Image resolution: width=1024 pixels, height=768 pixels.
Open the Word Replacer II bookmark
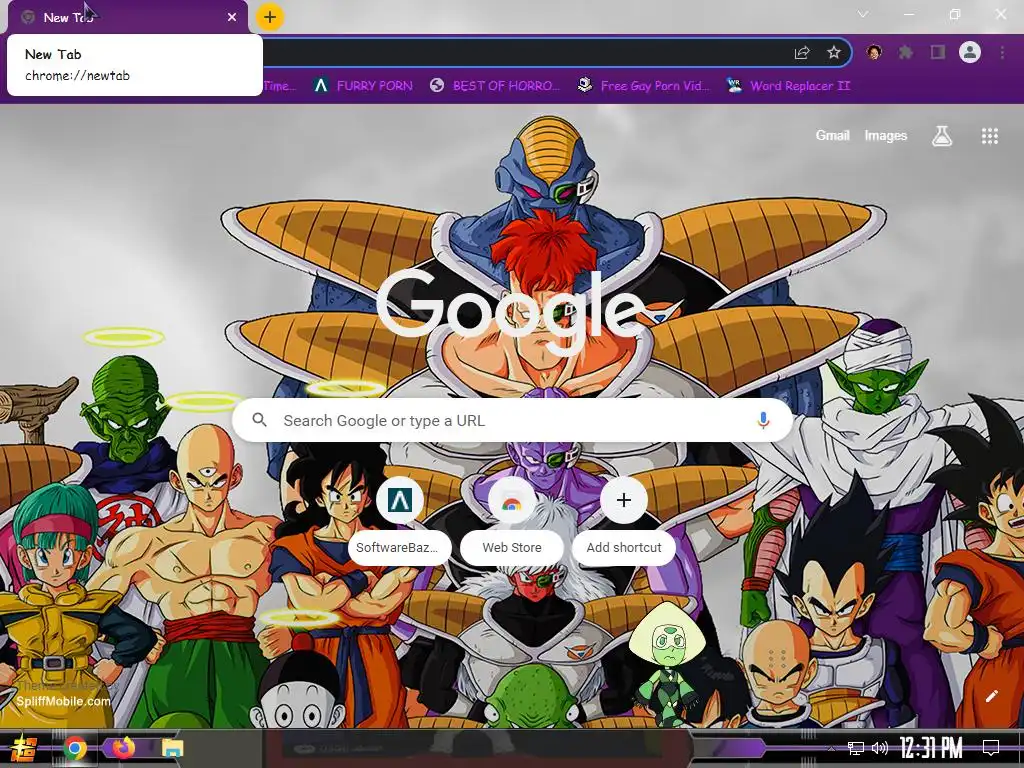point(788,86)
